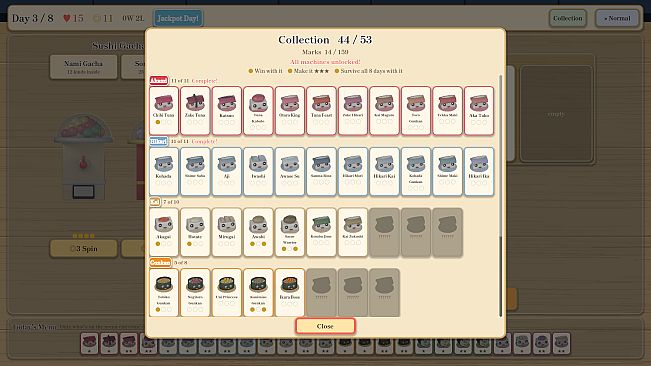651x366 pixels.
Task: Open the Shime Saba card
Action: coord(195,171)
